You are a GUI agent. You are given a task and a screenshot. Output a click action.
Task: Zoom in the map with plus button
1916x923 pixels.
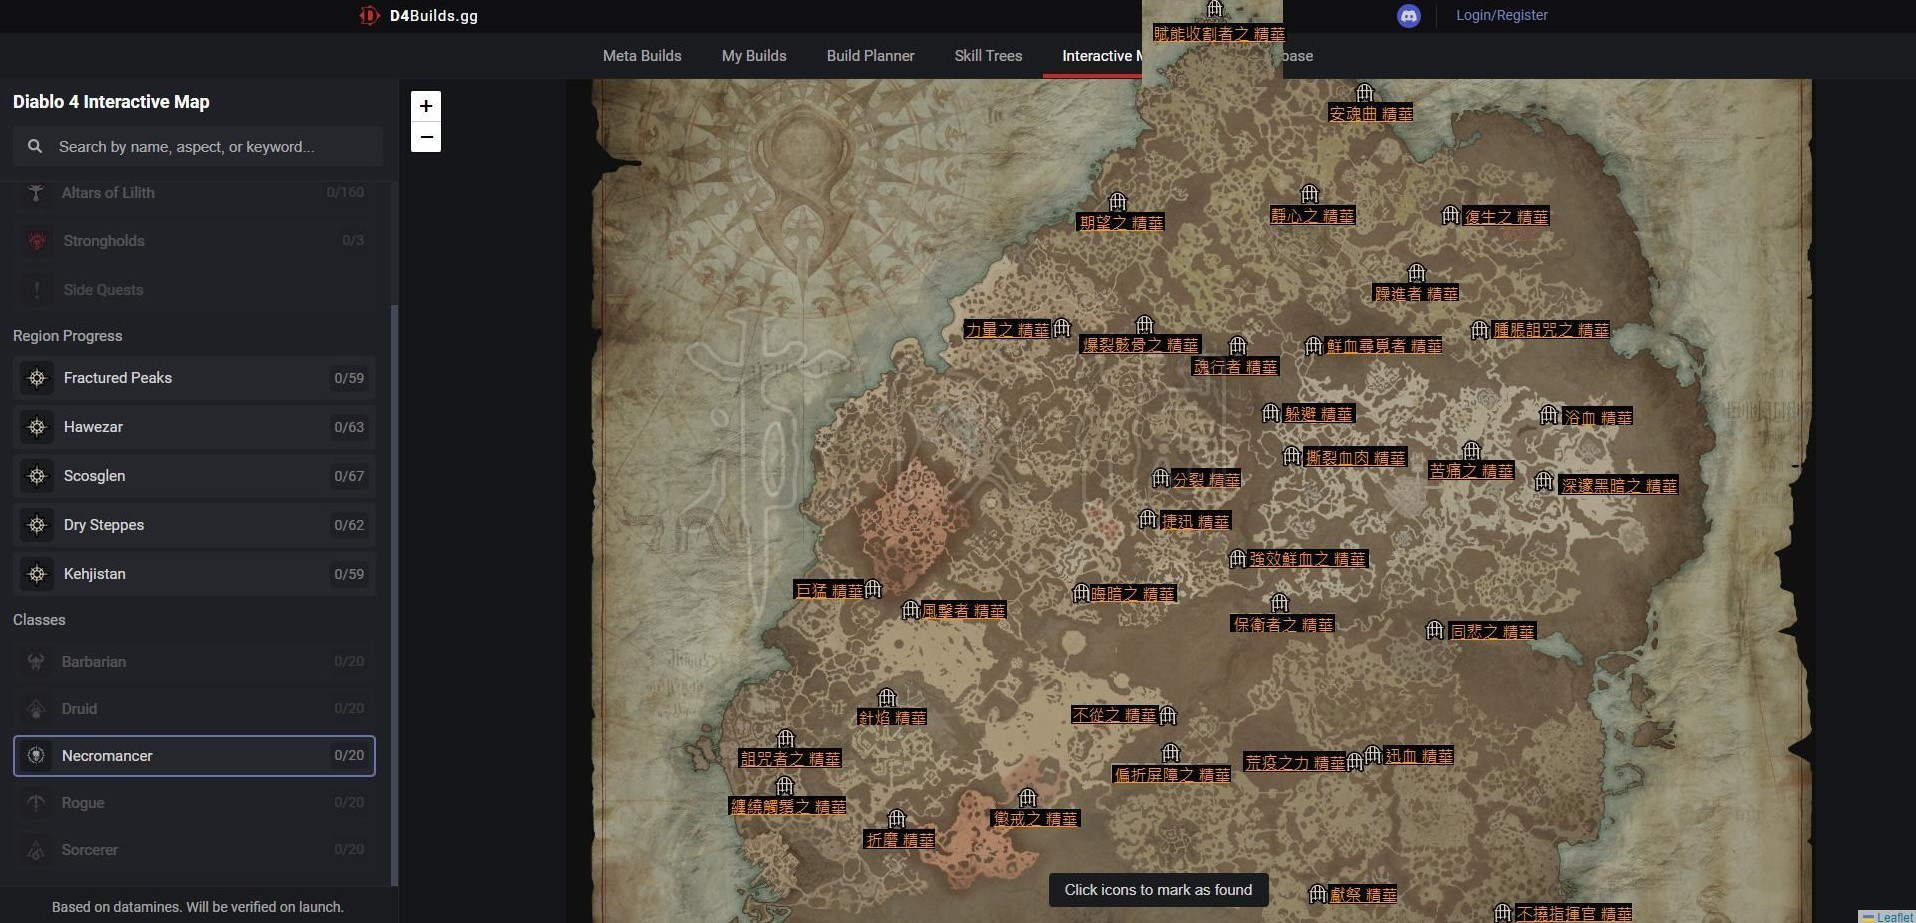426,106
